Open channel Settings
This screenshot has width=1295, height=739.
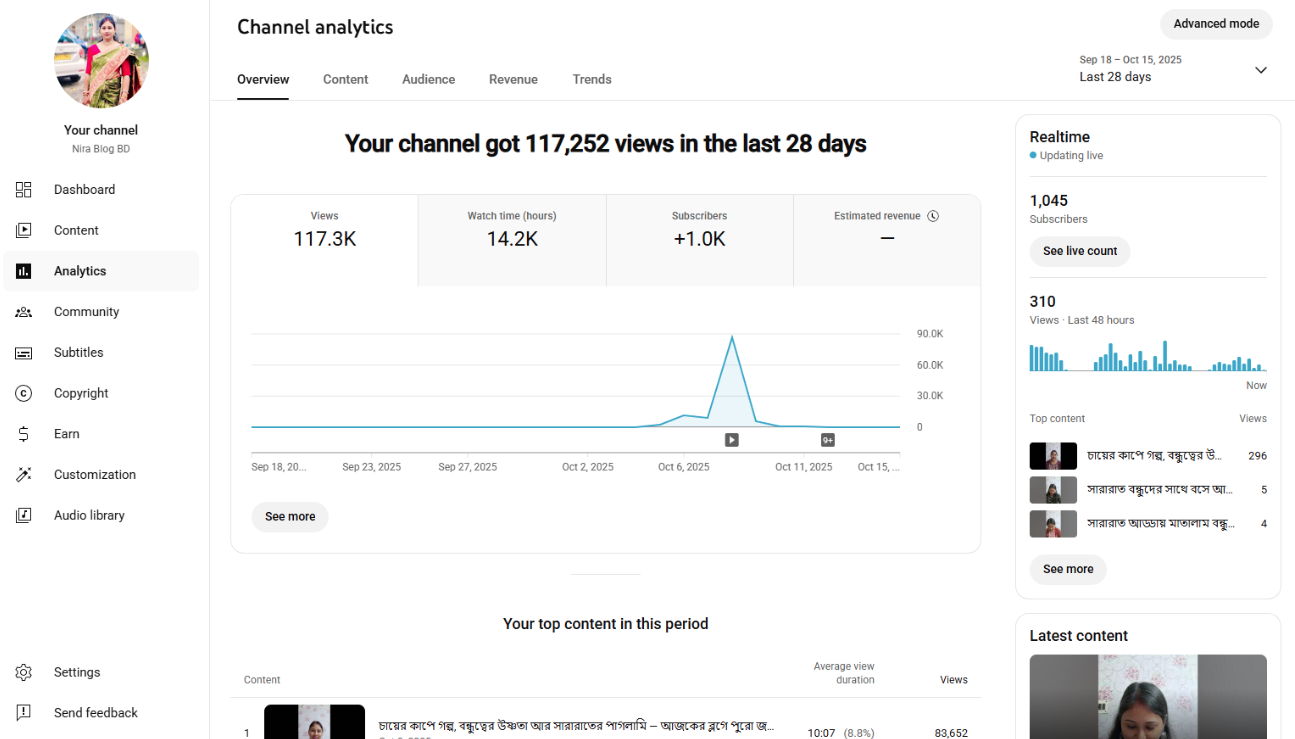[x=77, y=671]
